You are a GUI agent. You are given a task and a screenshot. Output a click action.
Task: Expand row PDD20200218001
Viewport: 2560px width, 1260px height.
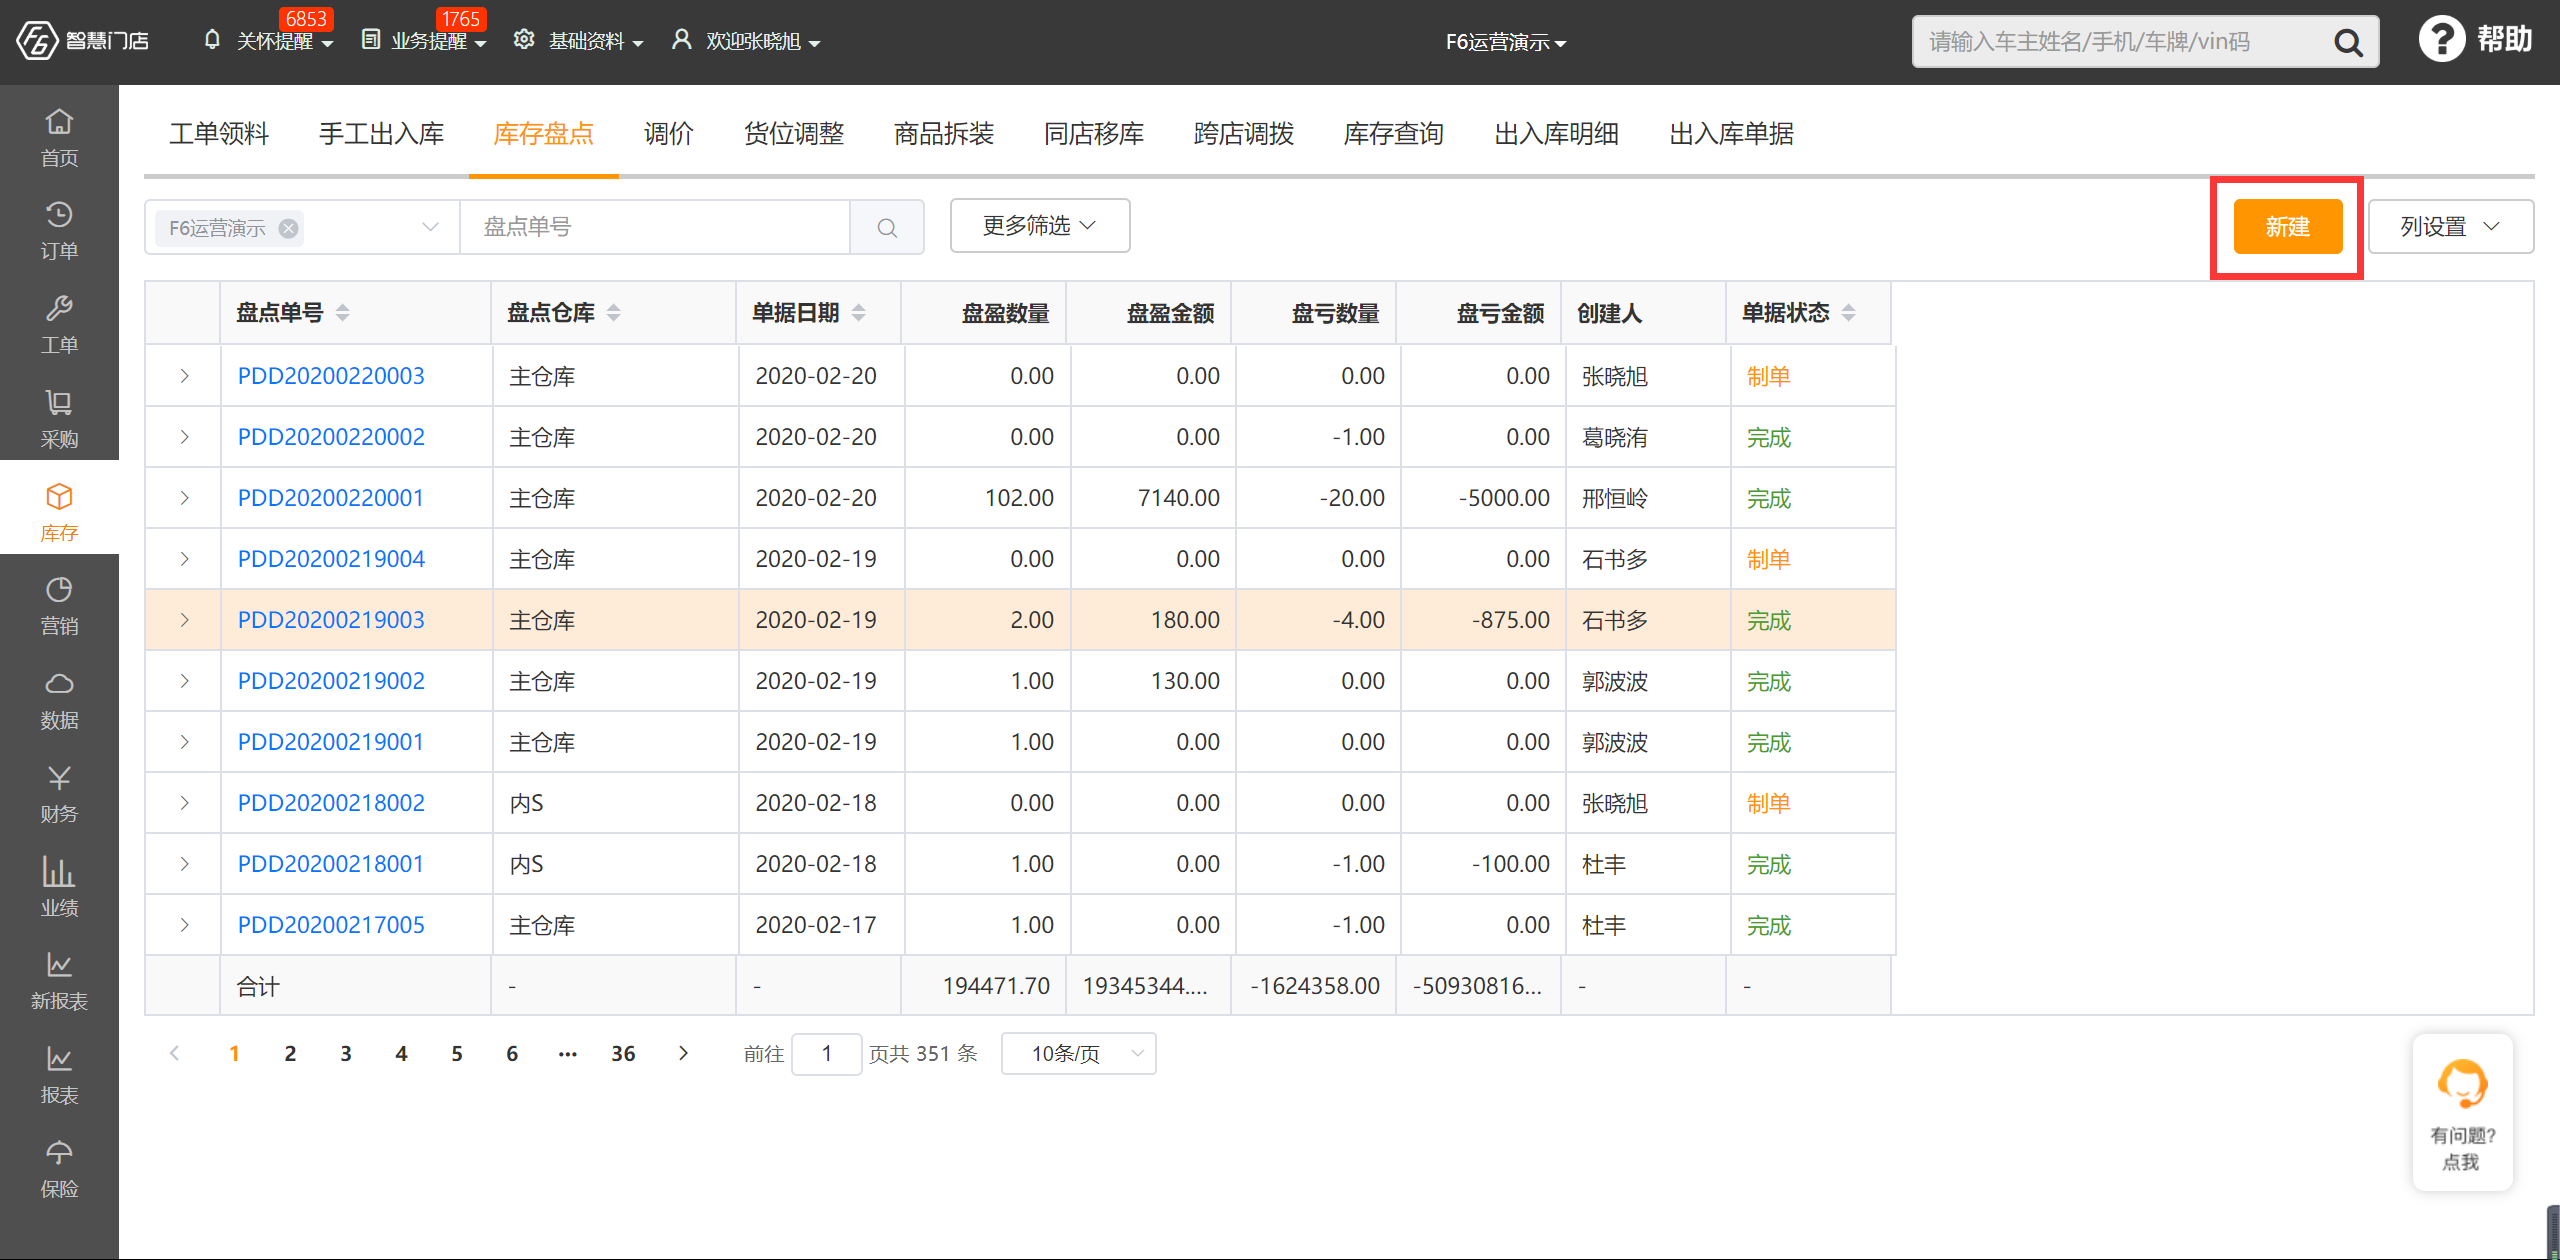tap(184, 864)
